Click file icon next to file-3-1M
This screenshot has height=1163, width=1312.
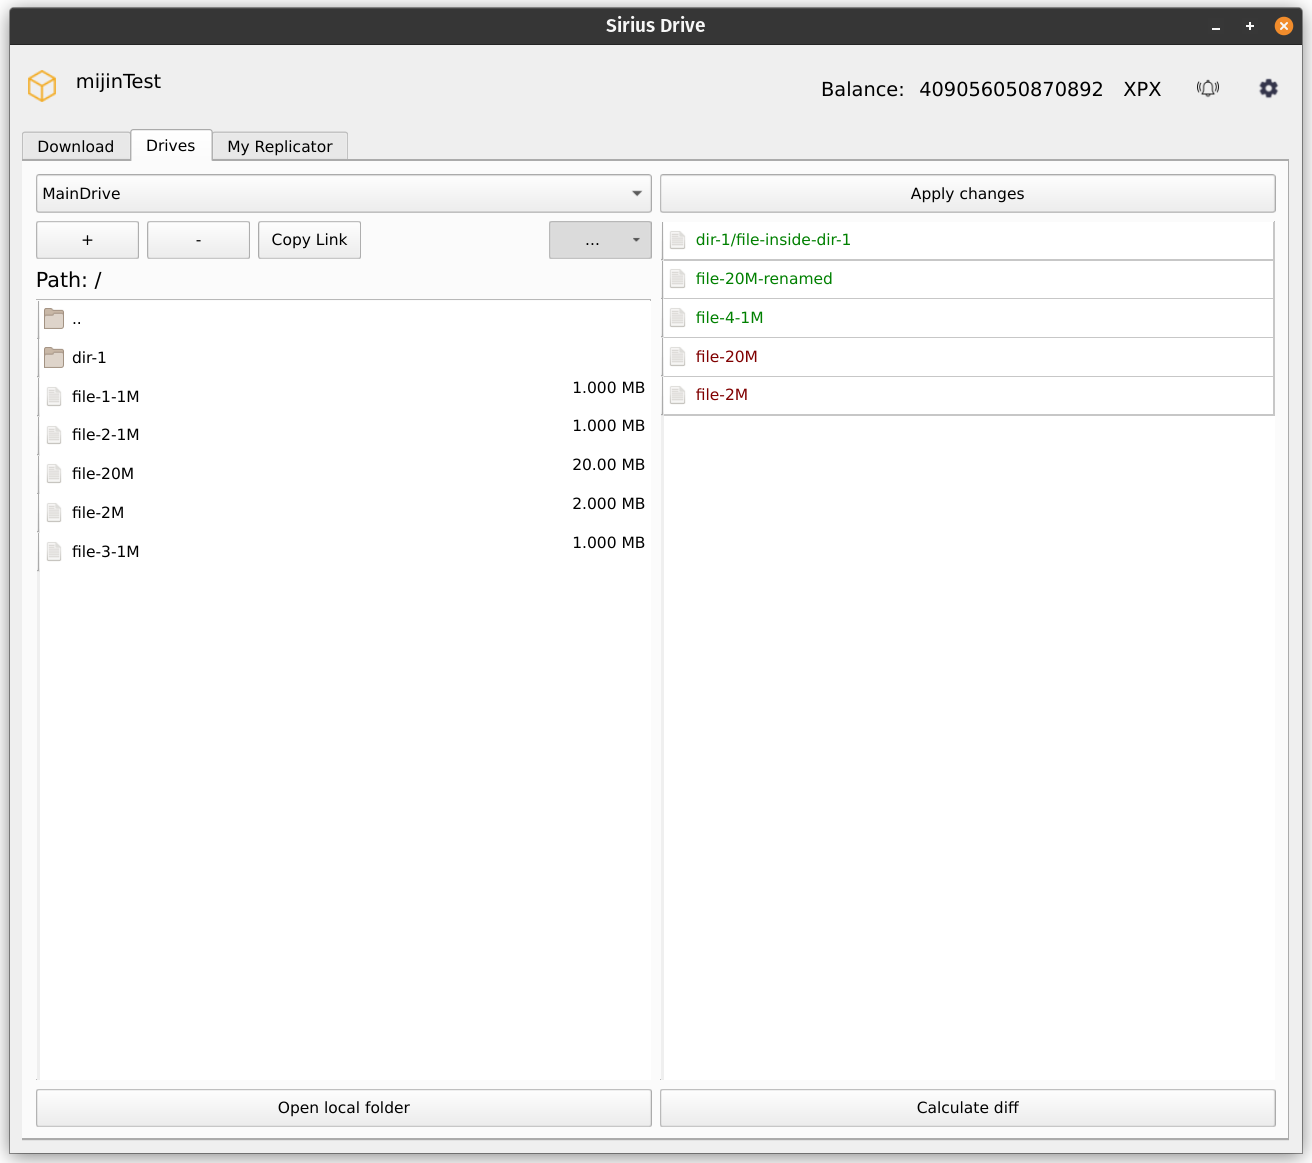54,551
